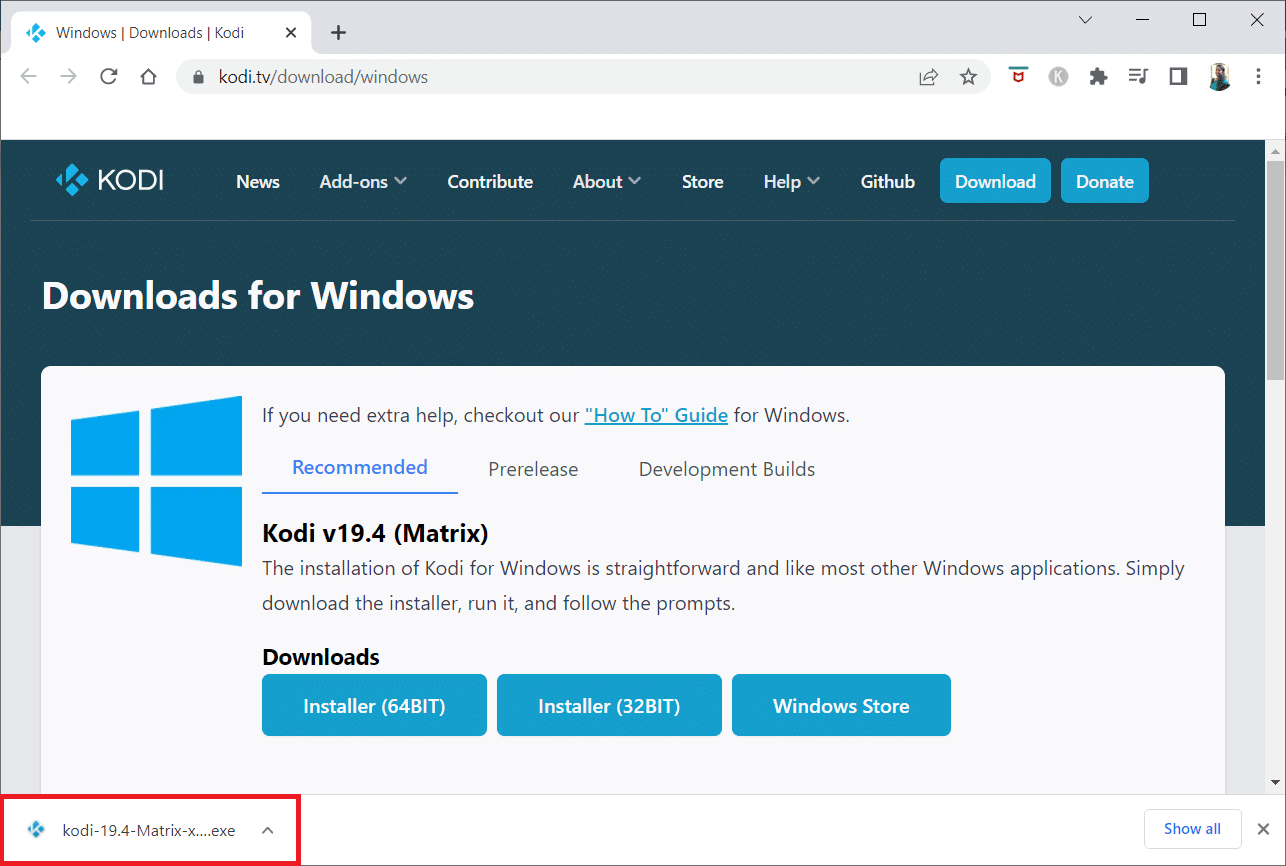
Task: Expand the Help dropdown menu
Action: pyautogui.click(x=792, y=181)
